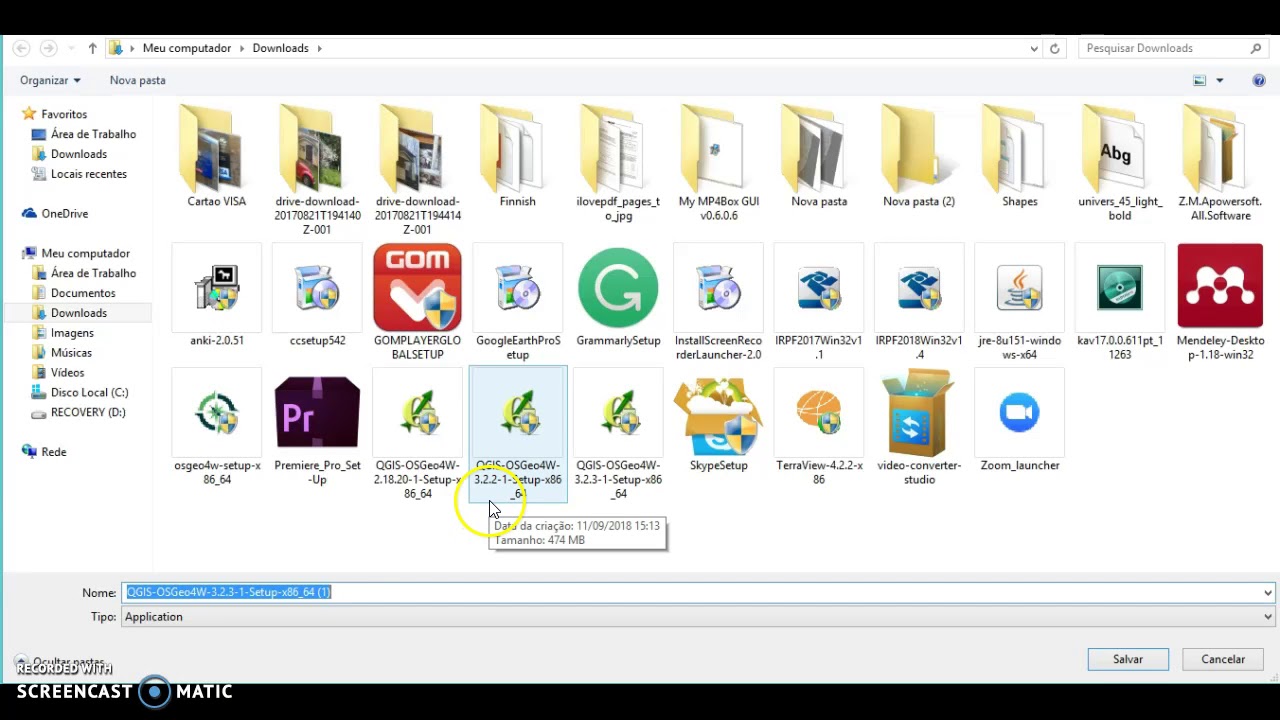The width and height of the screenshot is (1280, 720).
Task: Select the GoogleEarthProSetup file
Action: (517, 303)
